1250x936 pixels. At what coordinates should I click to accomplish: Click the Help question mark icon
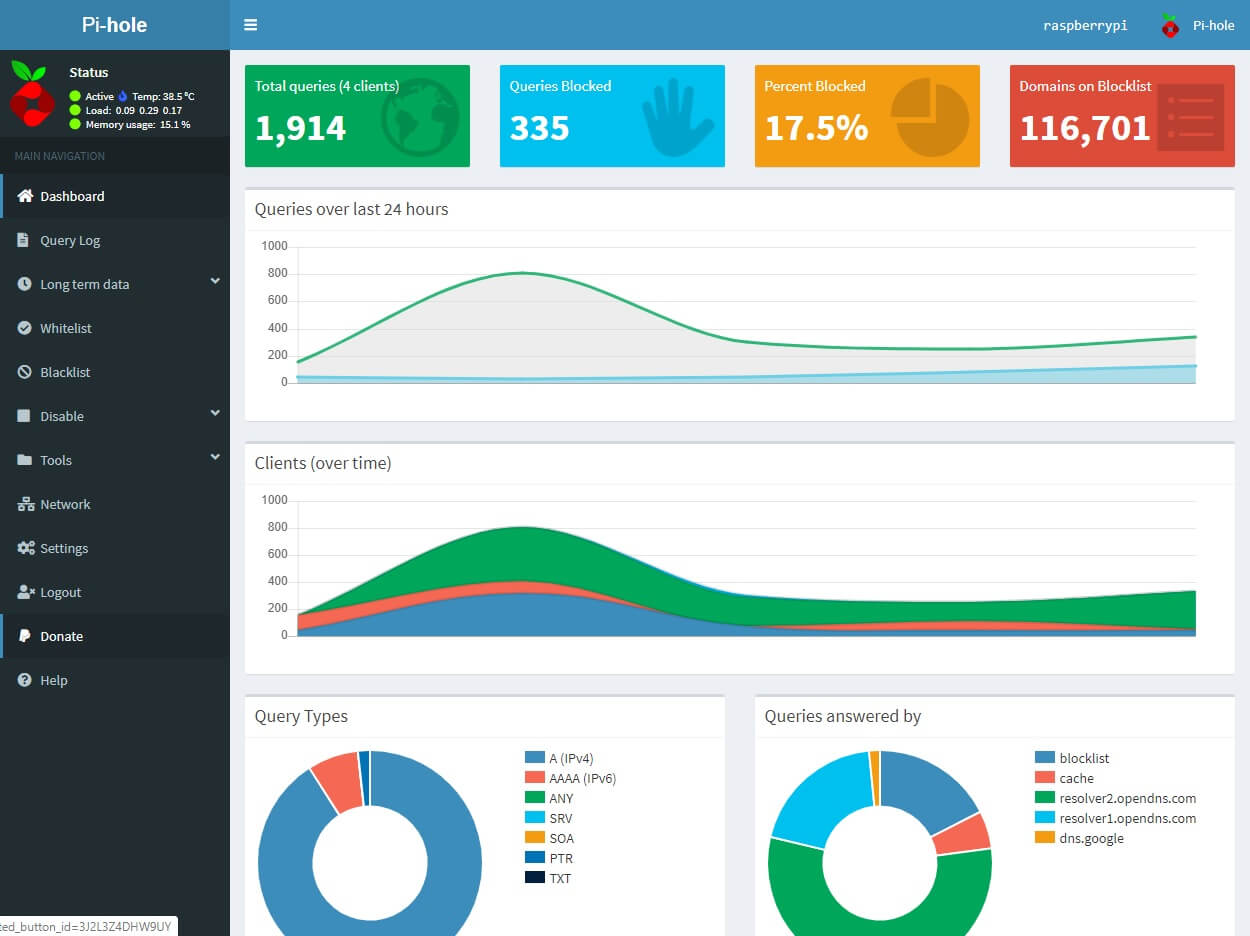click(25, 680)
